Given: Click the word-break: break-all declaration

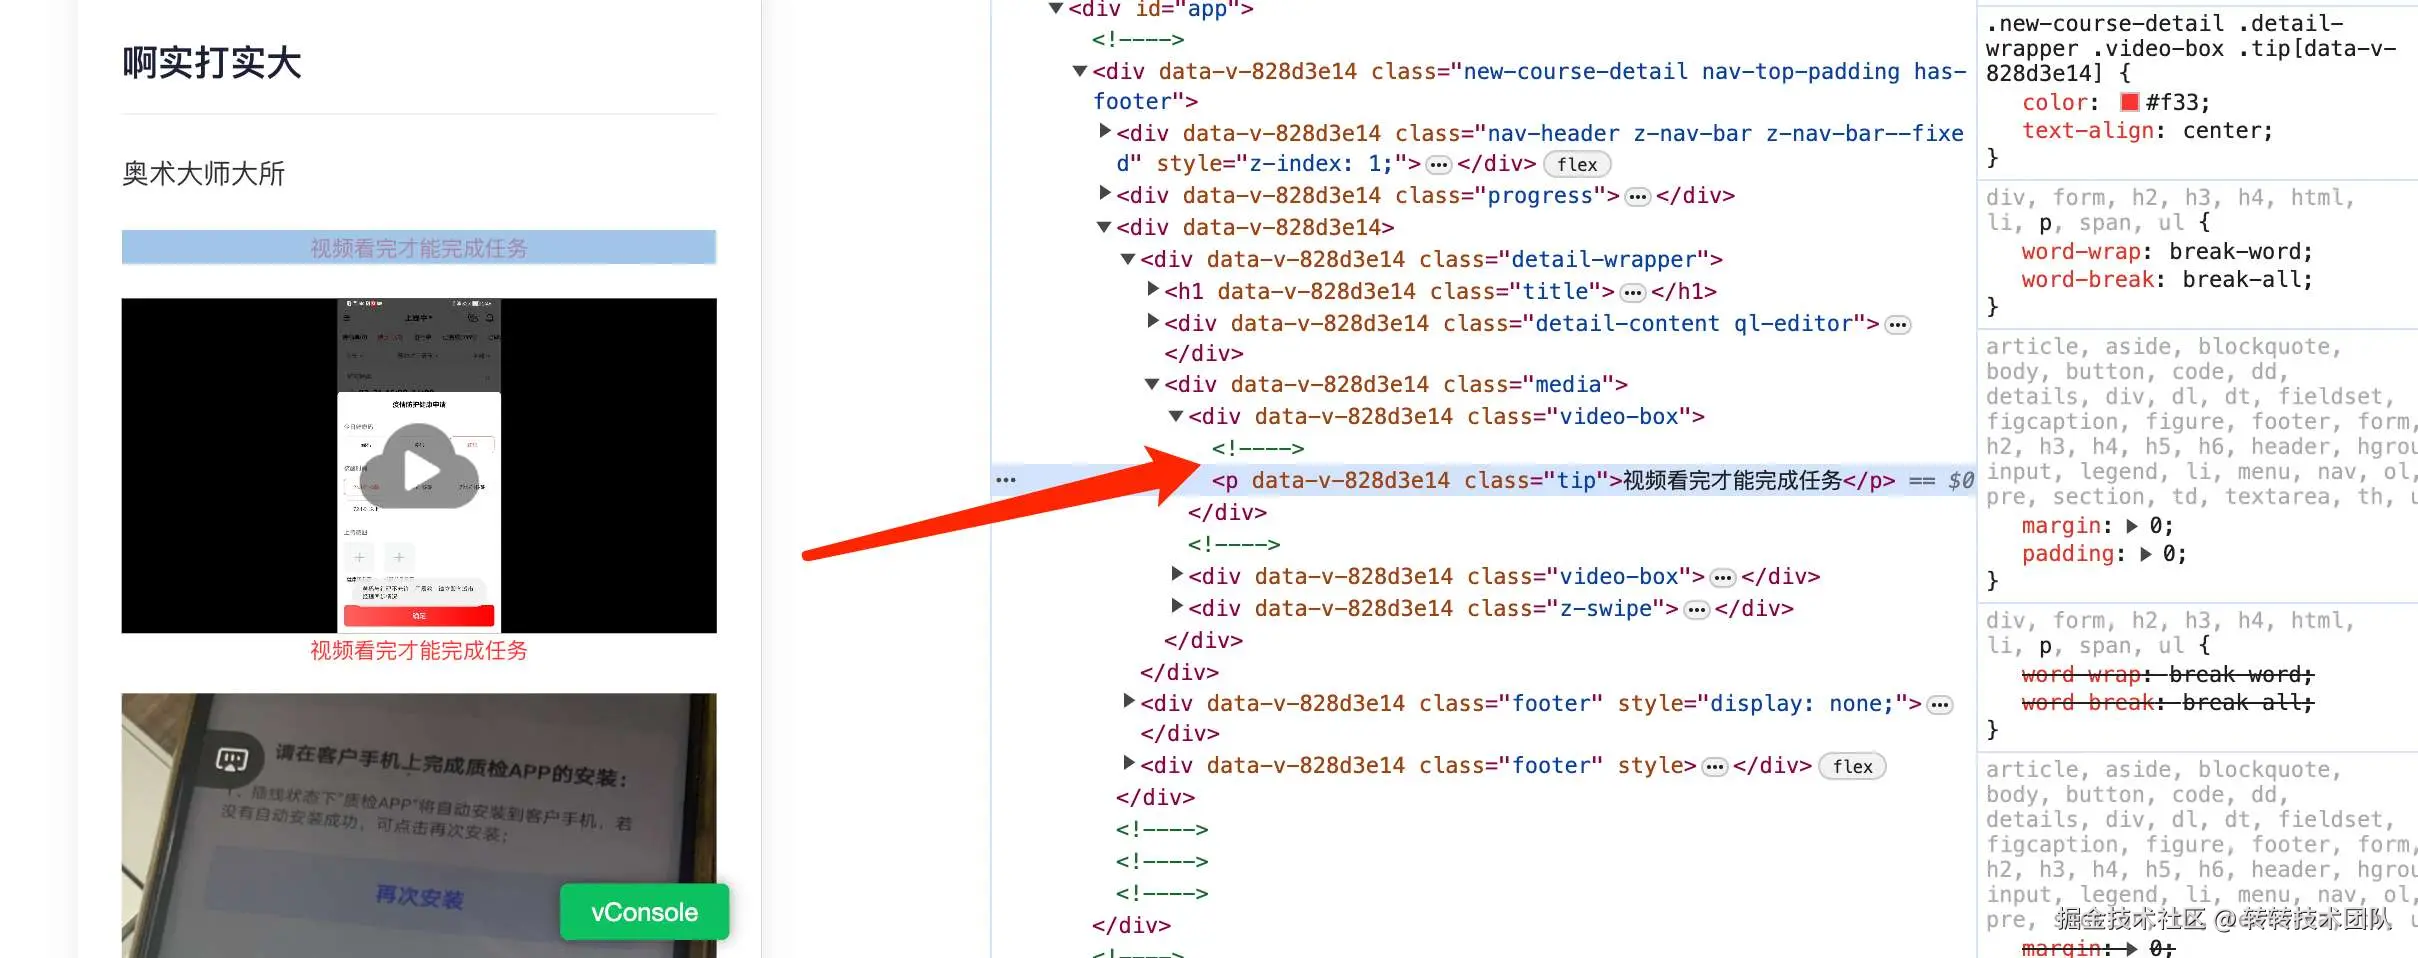Looking at the screenshot, I should 2166,279.
